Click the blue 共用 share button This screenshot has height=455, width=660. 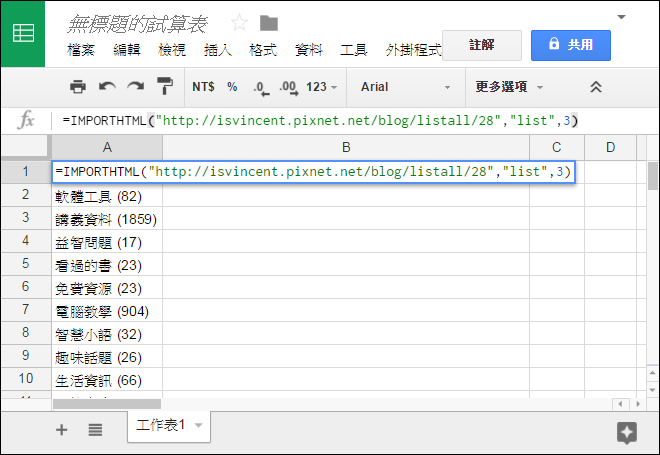pos(571,45)
